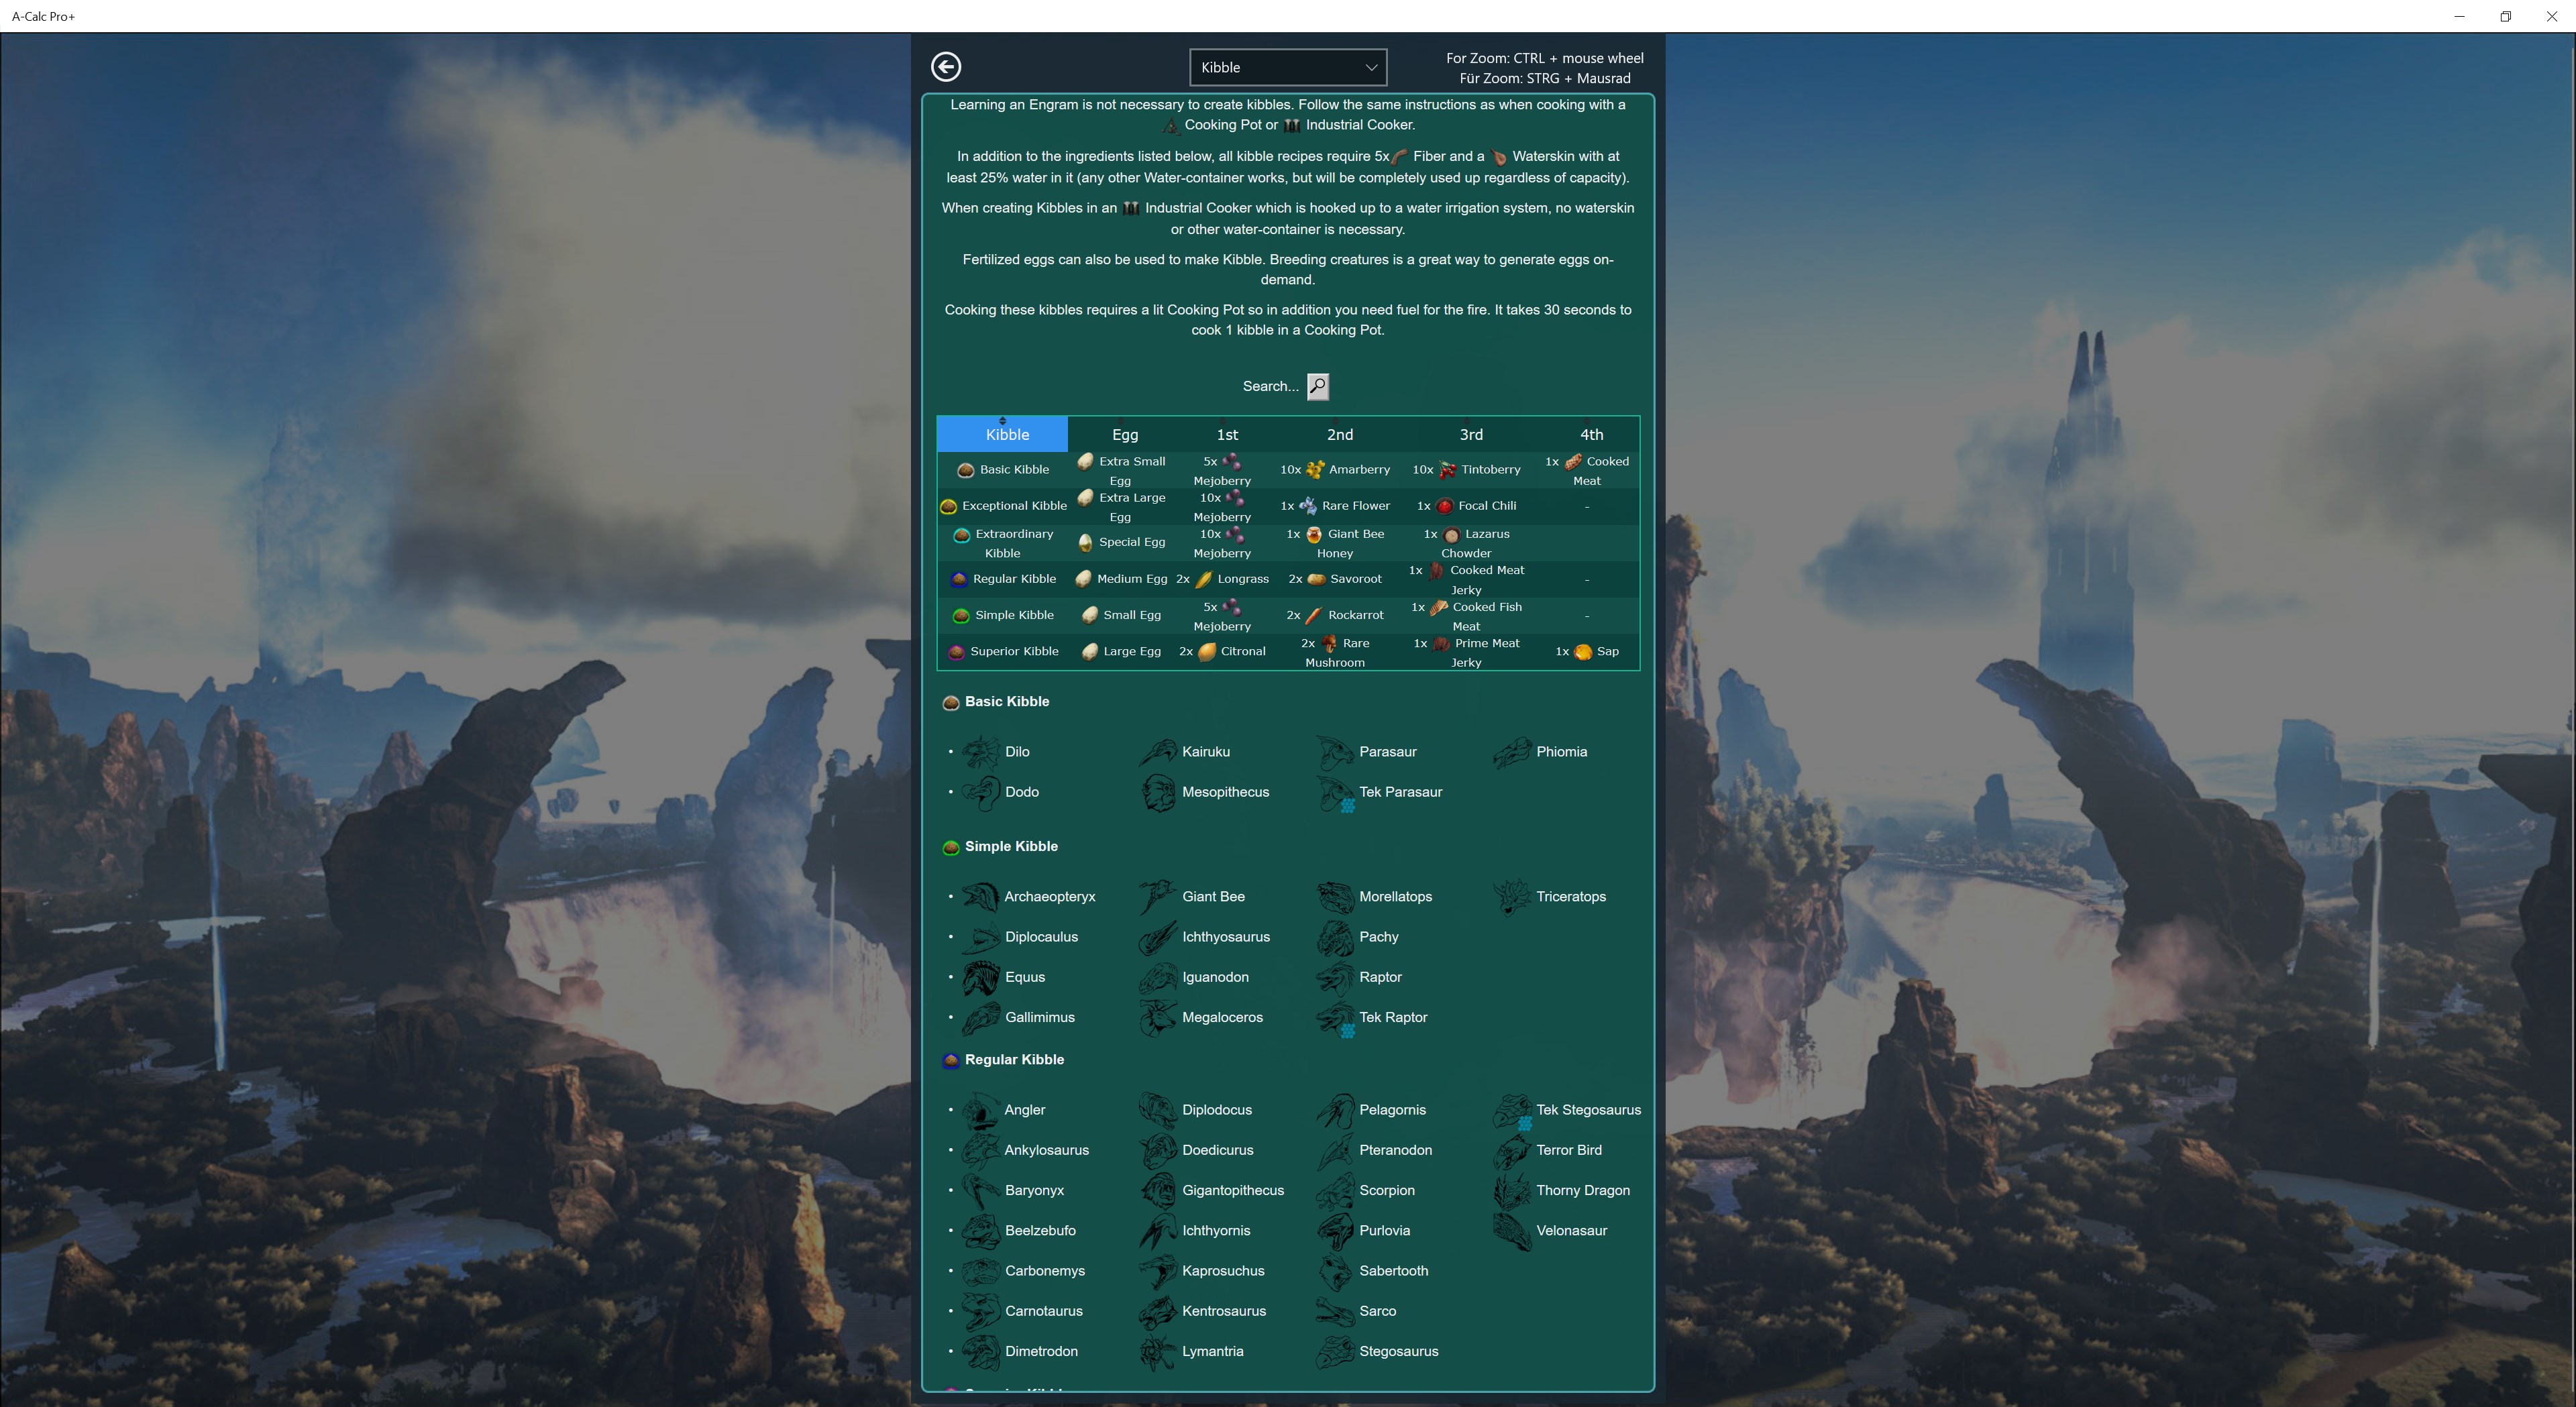Click the Kibble dropdown chevron arrow
Screen dimensions: 2576x1407
coord(1371,67)
